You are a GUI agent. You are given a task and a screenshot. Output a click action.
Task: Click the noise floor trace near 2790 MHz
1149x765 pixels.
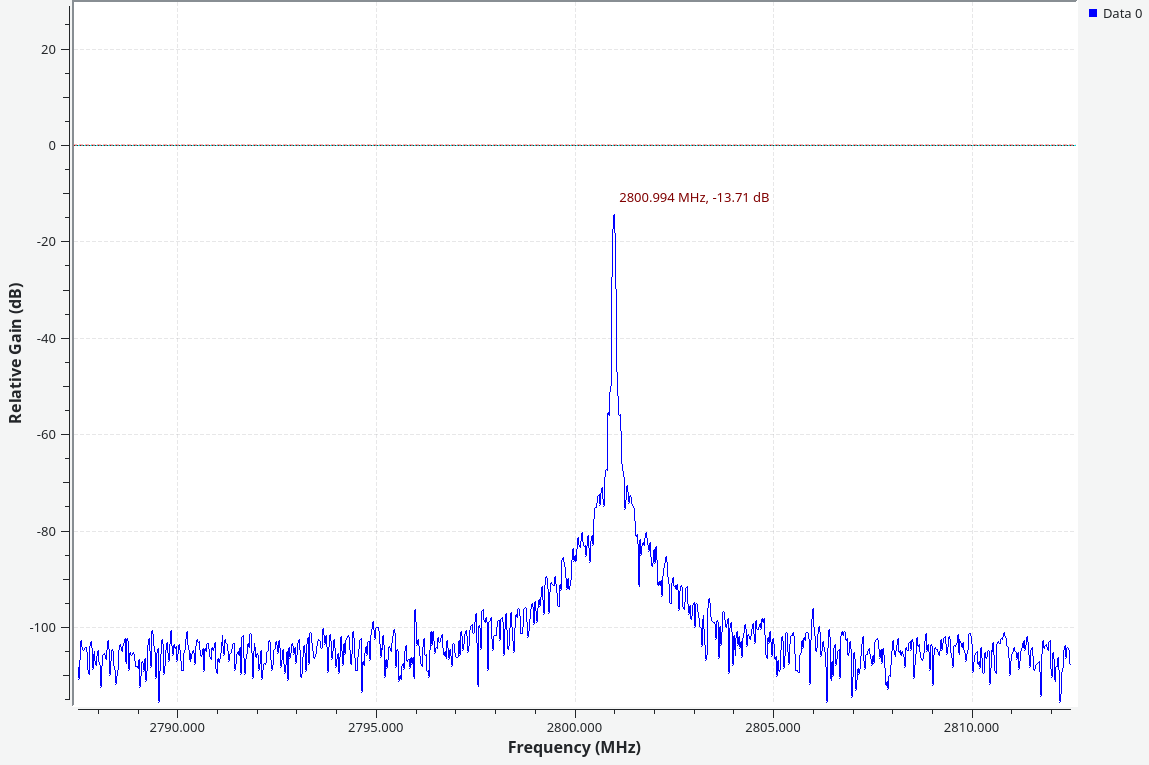pyautogui.click(x=177, y=651)
